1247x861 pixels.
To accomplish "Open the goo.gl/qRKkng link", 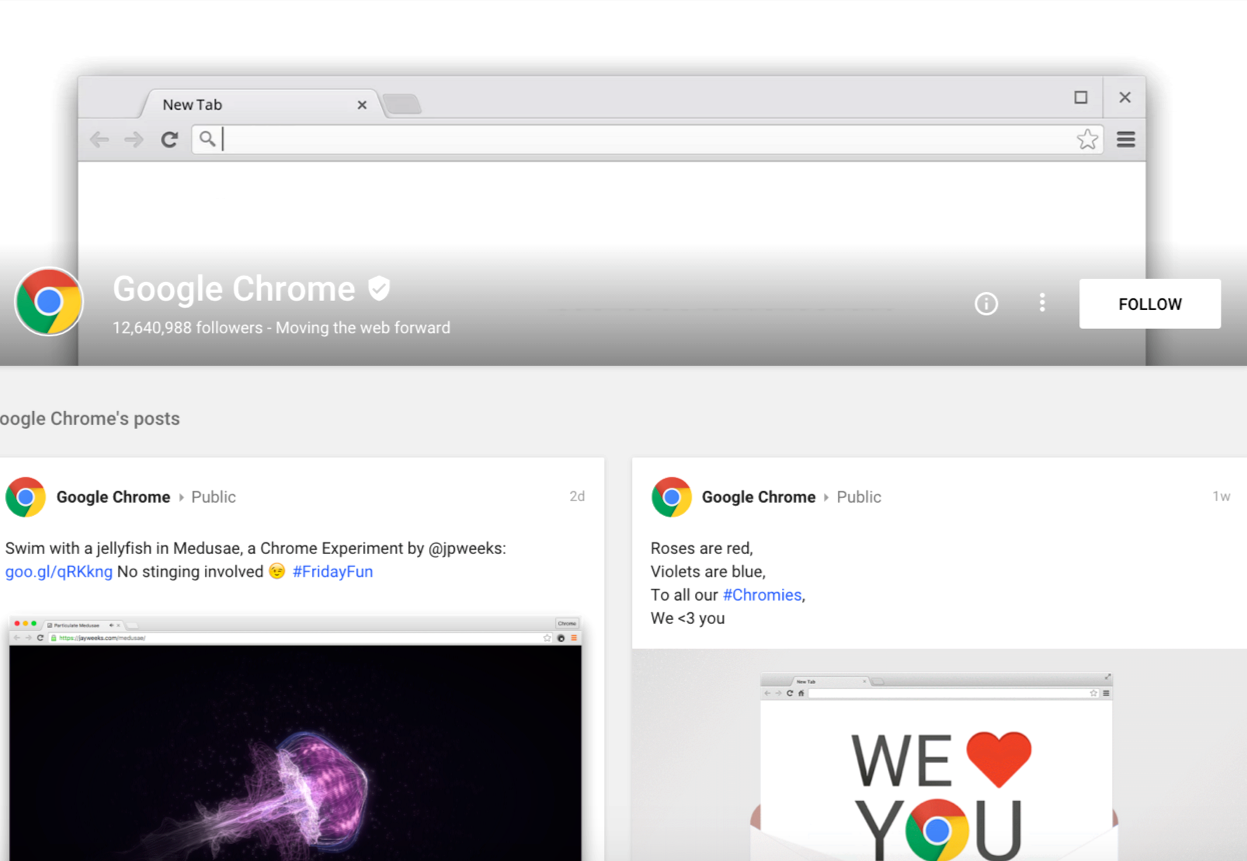I will point(59,572).
